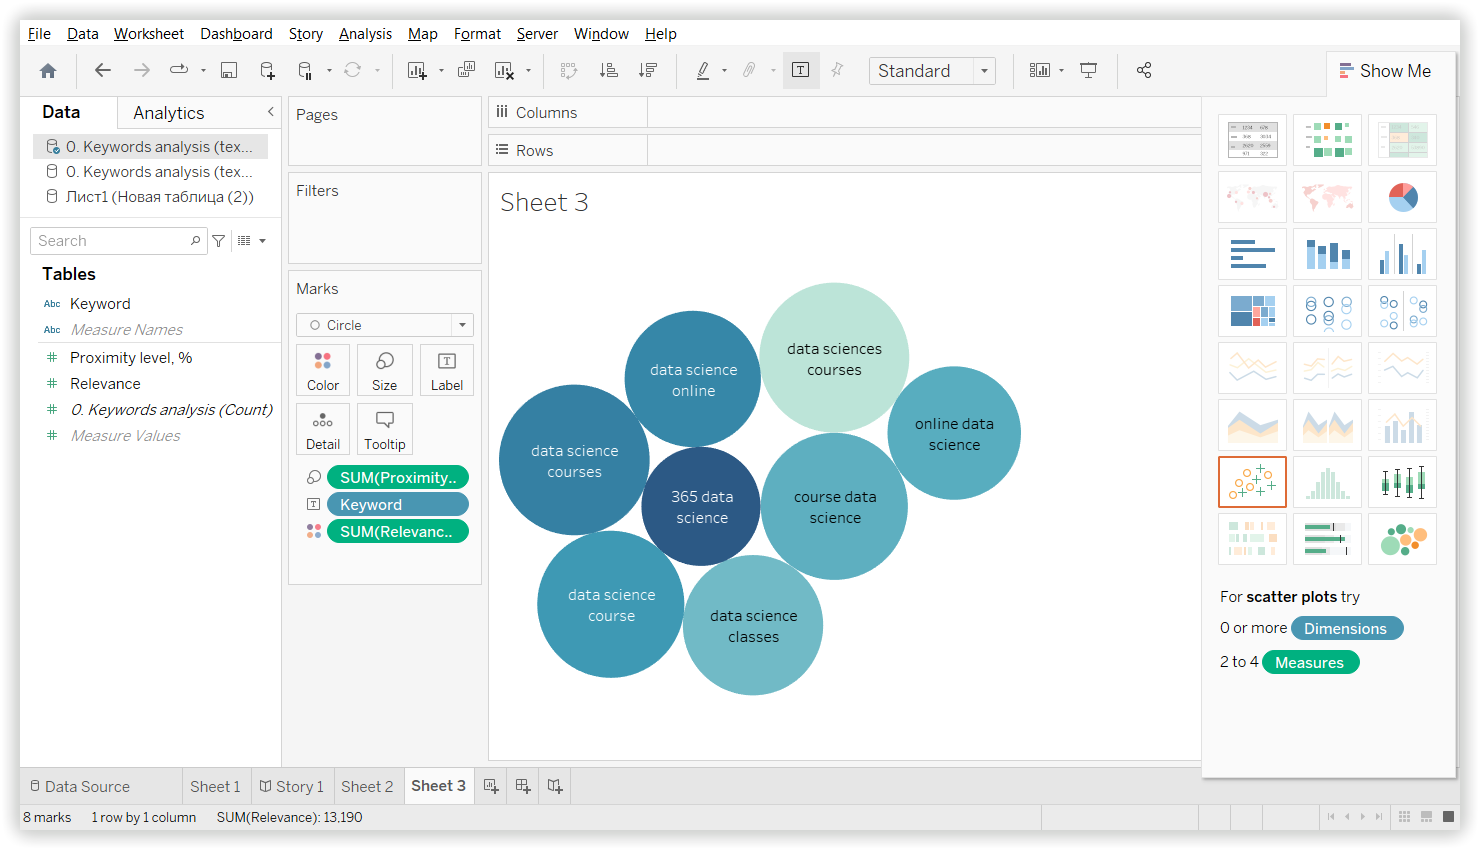Screen dimensions: 1480x850
Task: Select the treemap chart in Show Me
Action: pos(1252,311)
